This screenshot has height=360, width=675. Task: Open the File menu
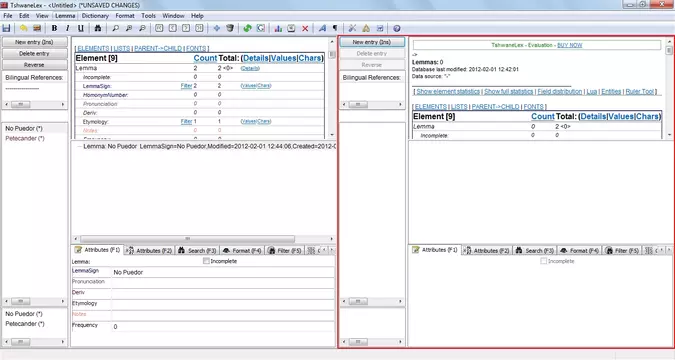coord(8,16)
